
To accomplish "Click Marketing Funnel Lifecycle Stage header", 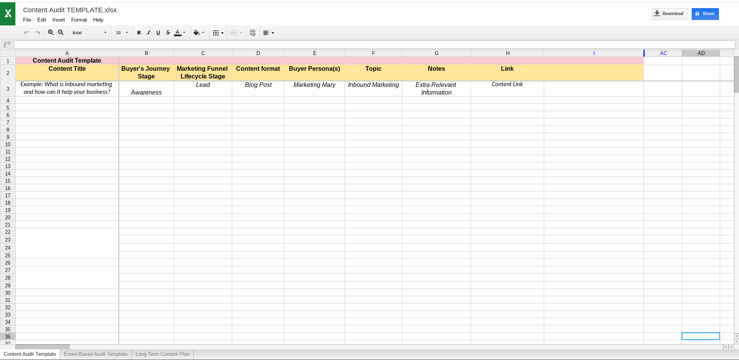I will 203,73.
